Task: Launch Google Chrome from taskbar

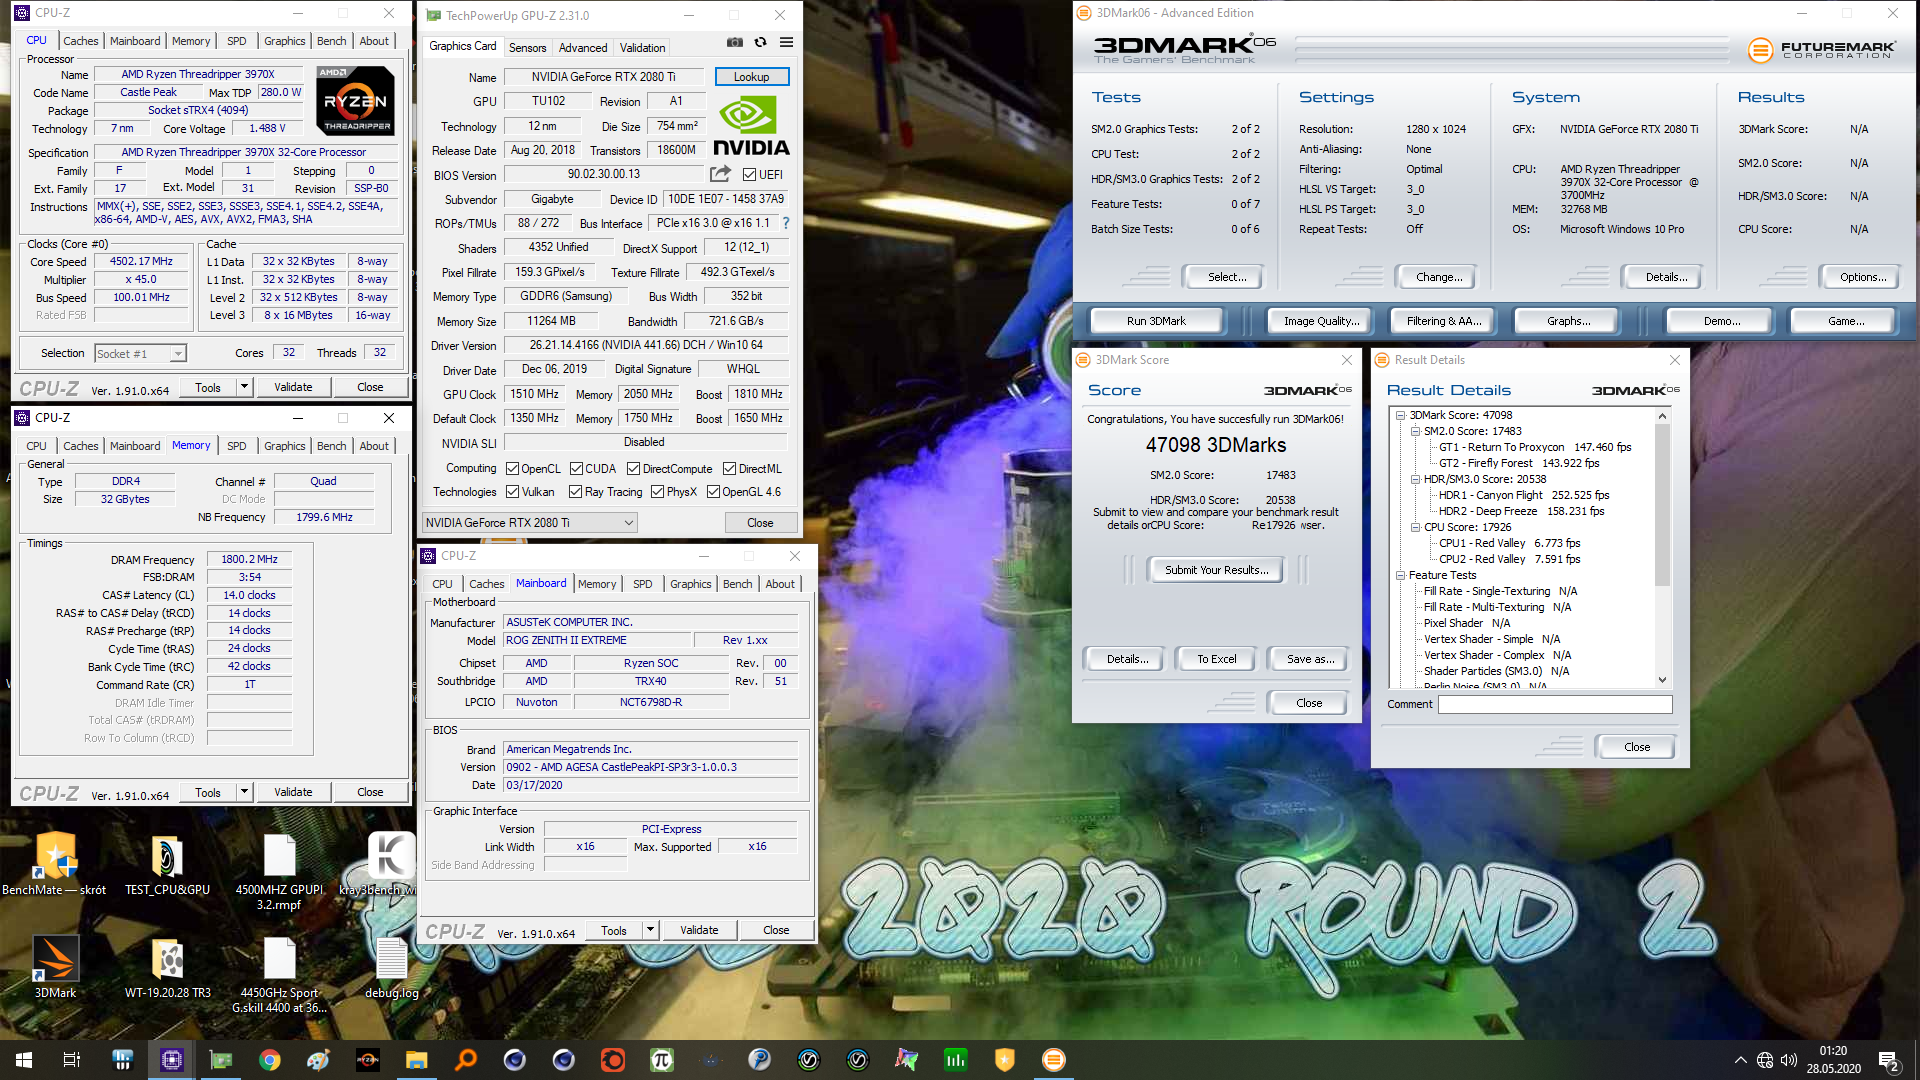Action: point(269,1060)
